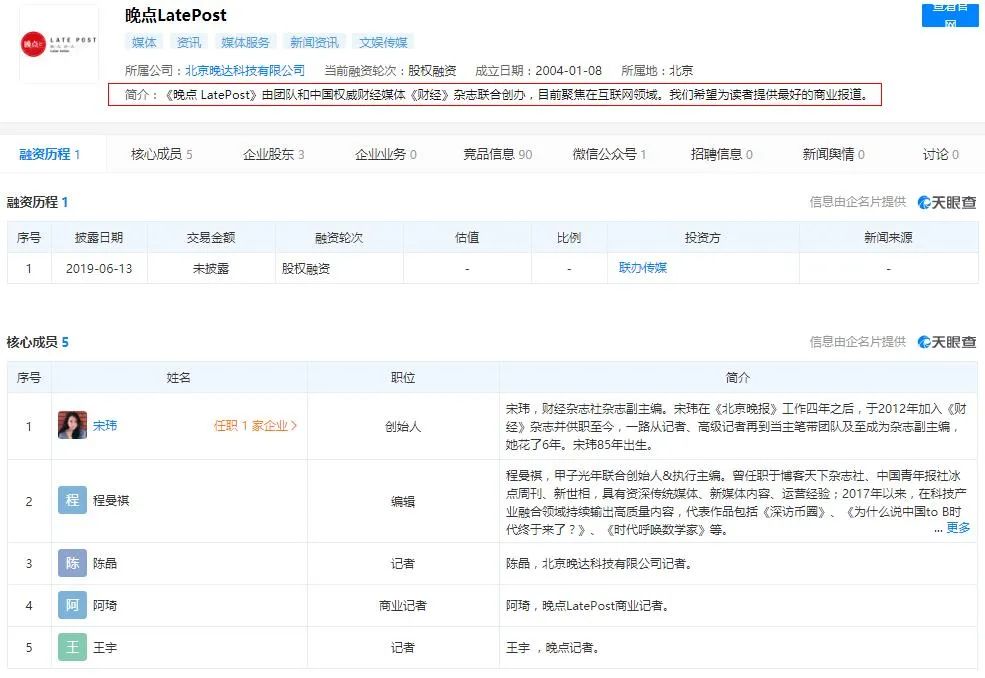The width and height of the screenshot is (985, 678).
Task: Click the 新闻资讯 tag
Action: click(314, 42)
